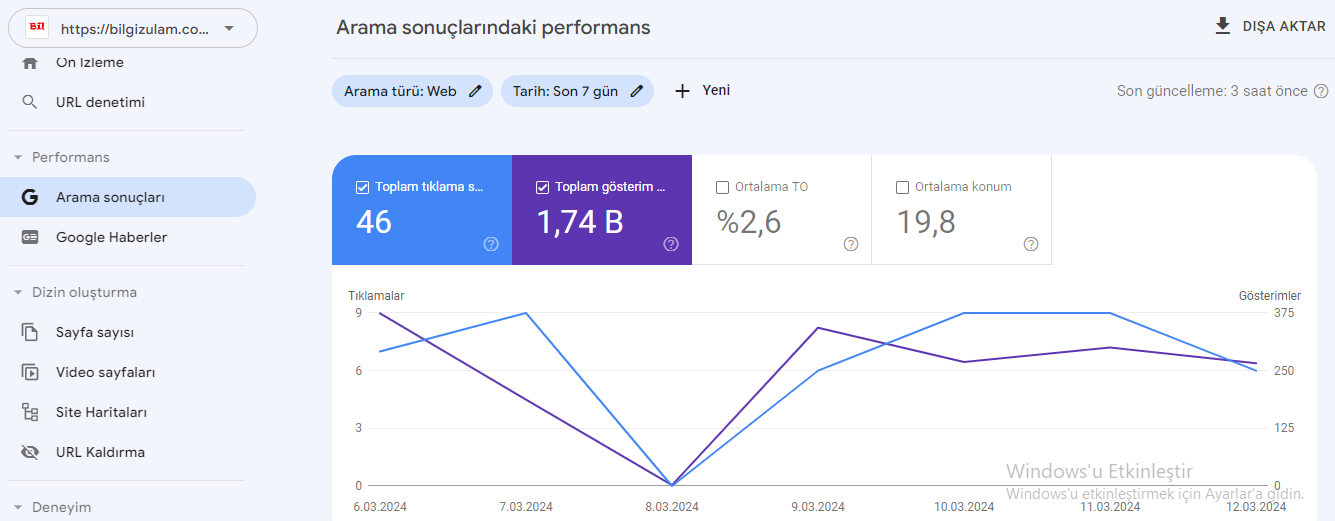Enable the Ortalama konum checkbox
Screen dimensions: 1335x521
coord(903,187)
